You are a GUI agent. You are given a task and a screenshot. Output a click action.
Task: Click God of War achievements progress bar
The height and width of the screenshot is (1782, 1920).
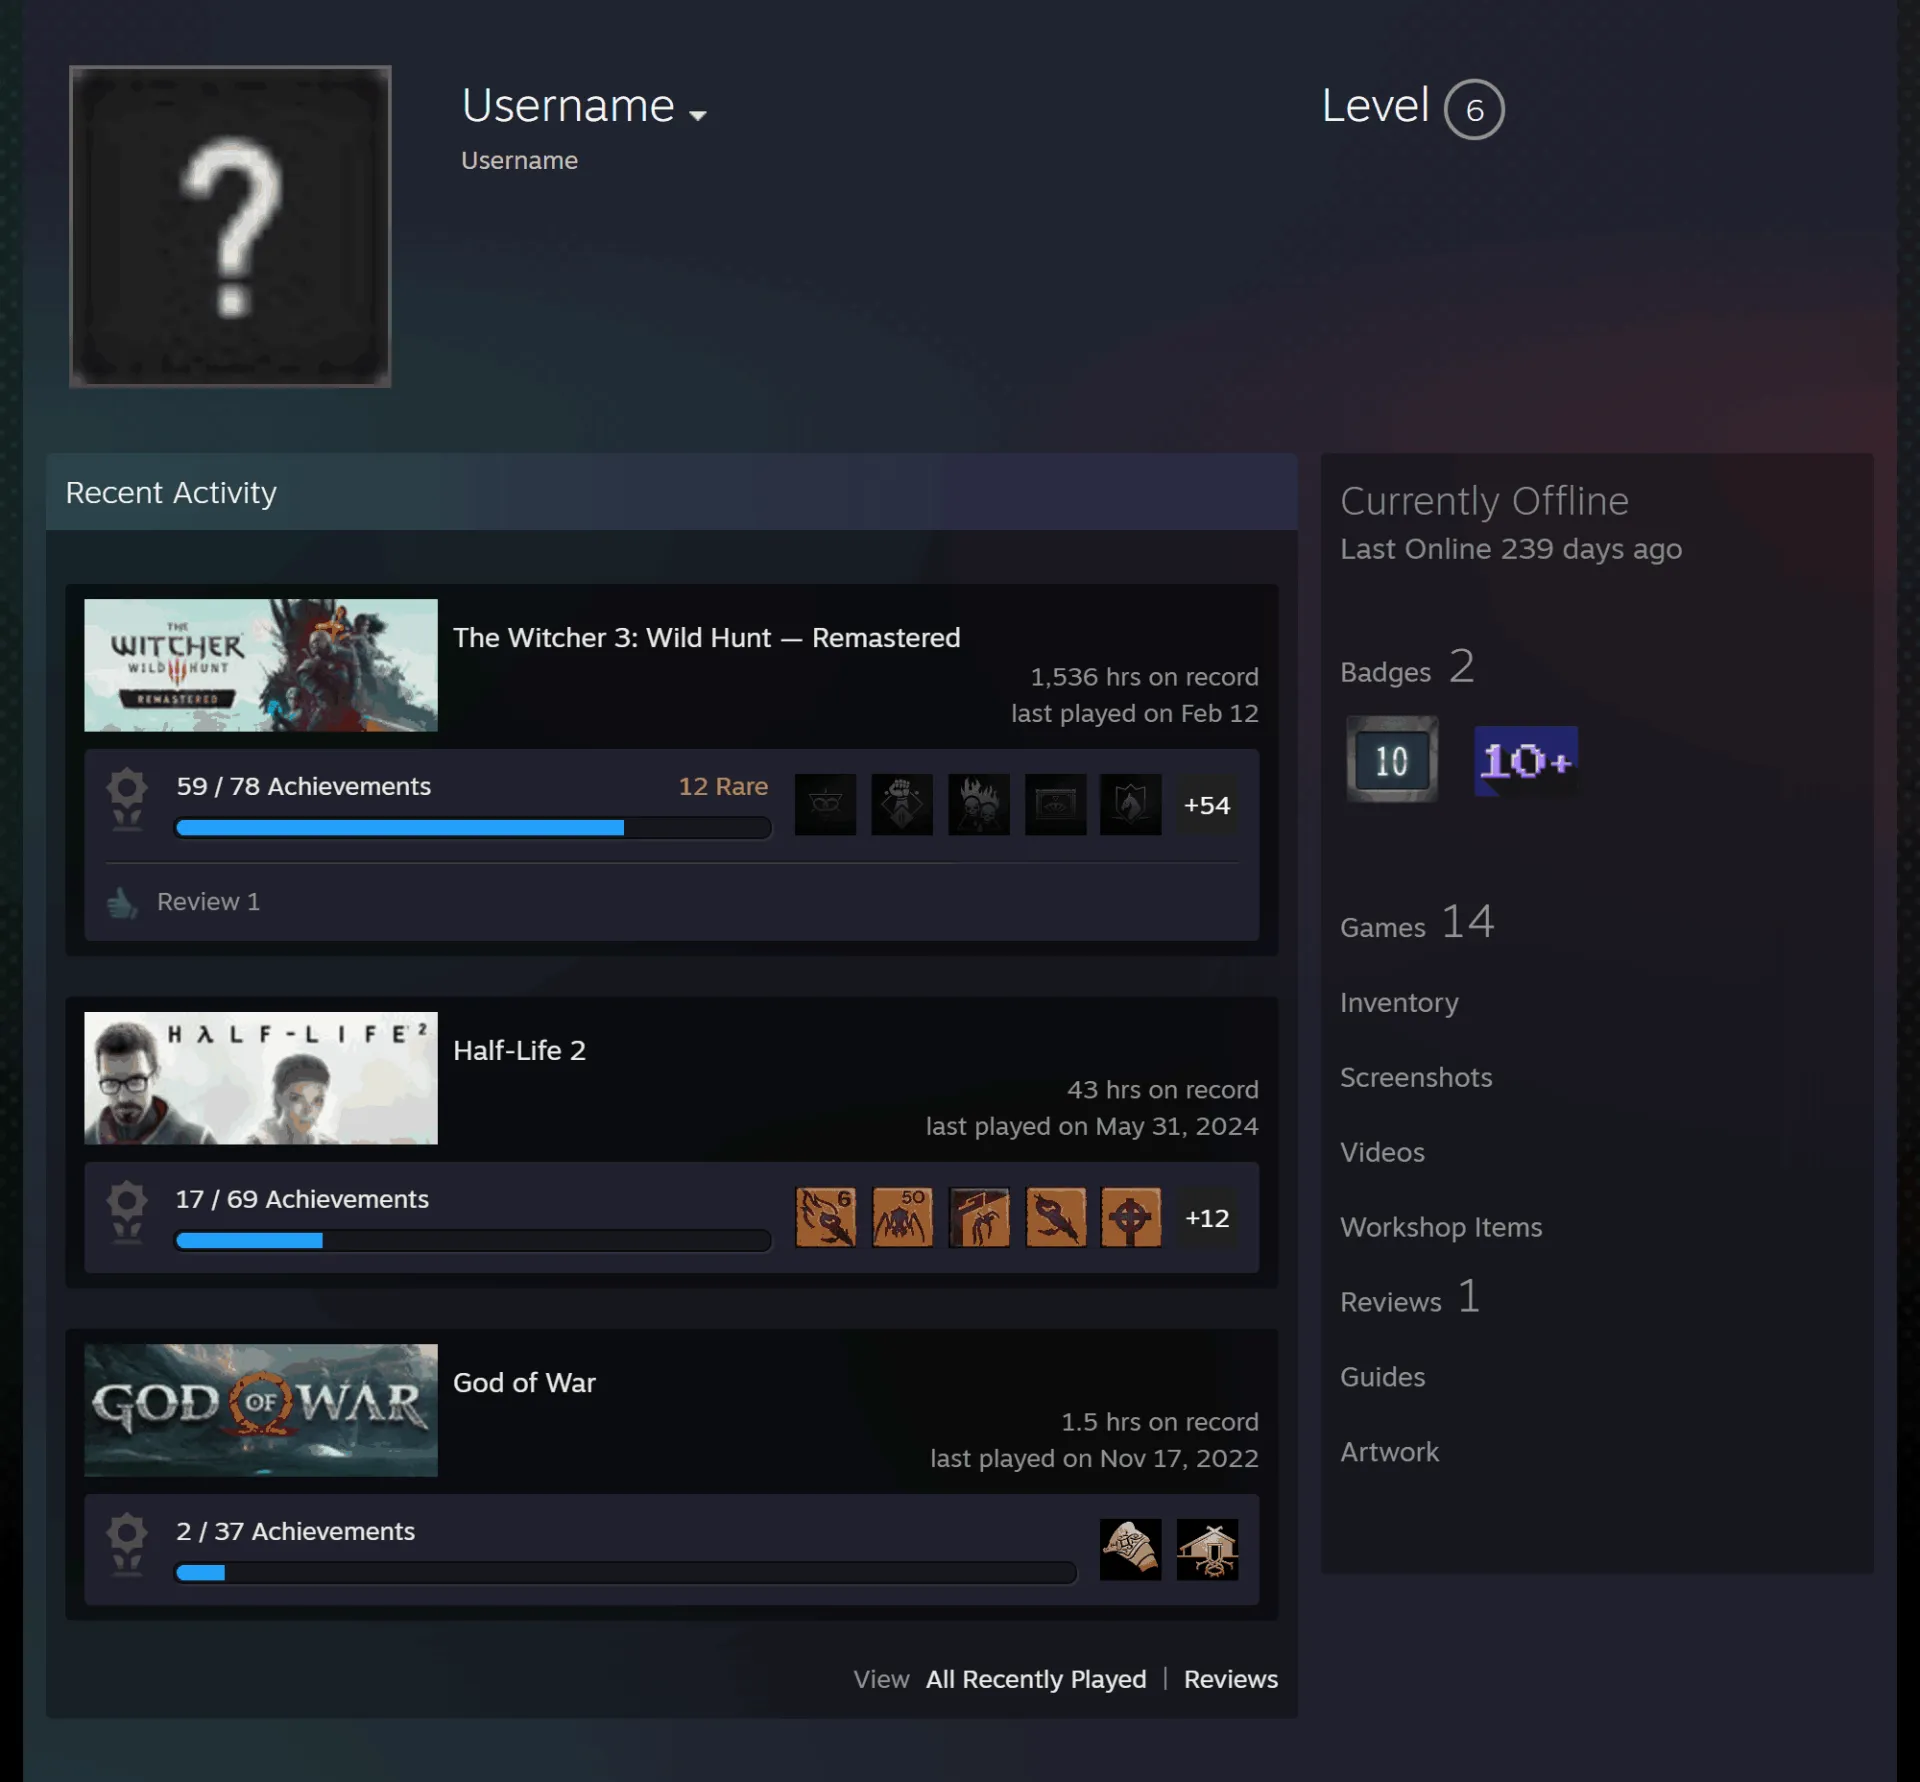tap(626, 1573)
